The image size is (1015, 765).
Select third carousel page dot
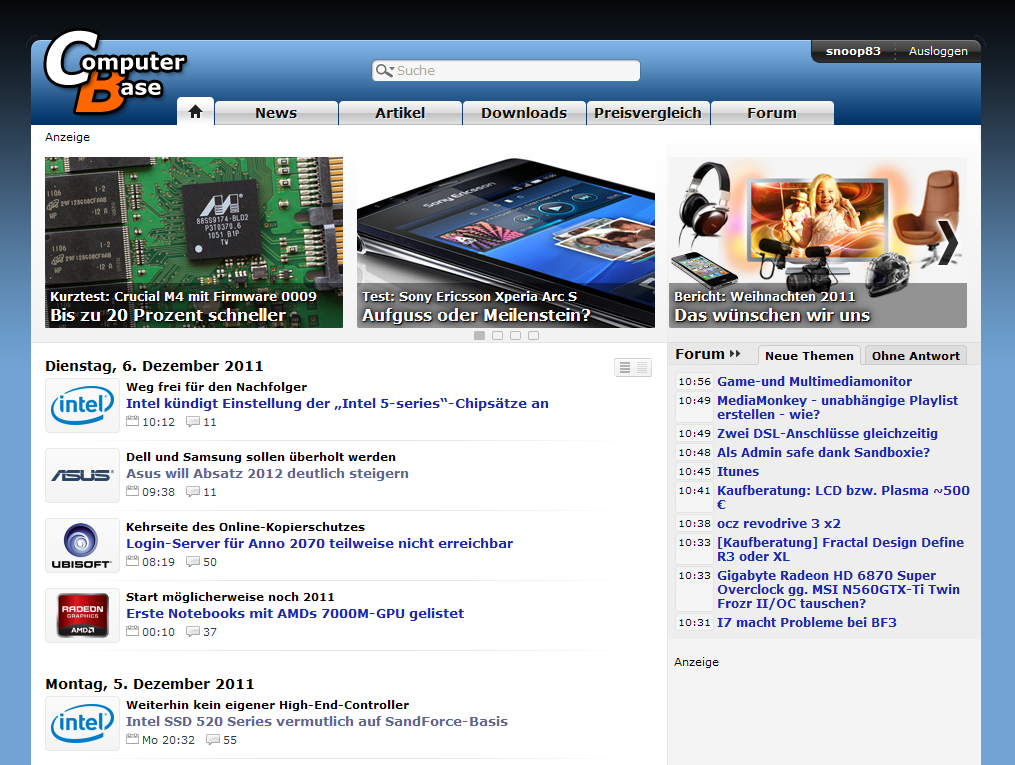click(515, 335)
